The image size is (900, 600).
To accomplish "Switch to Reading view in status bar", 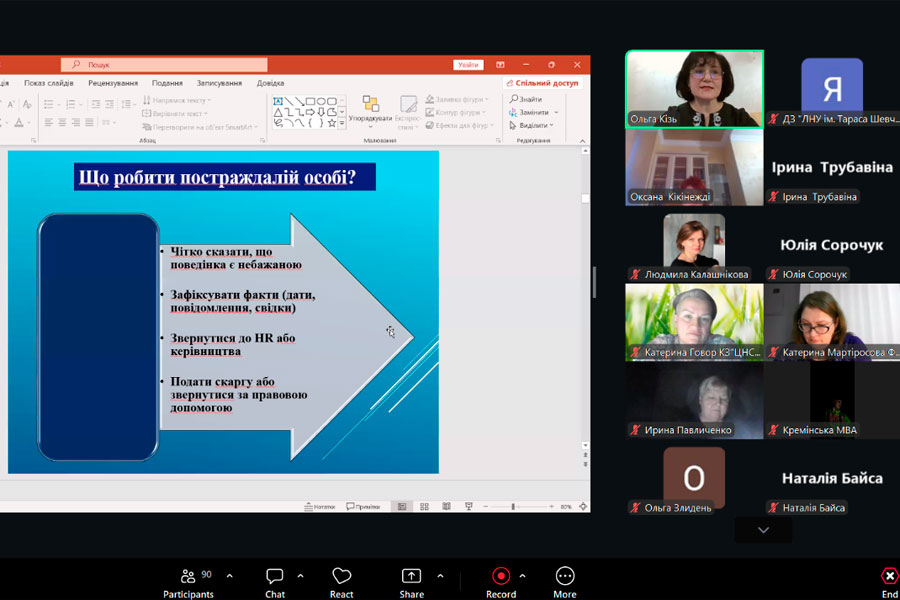I will point(446,507).
